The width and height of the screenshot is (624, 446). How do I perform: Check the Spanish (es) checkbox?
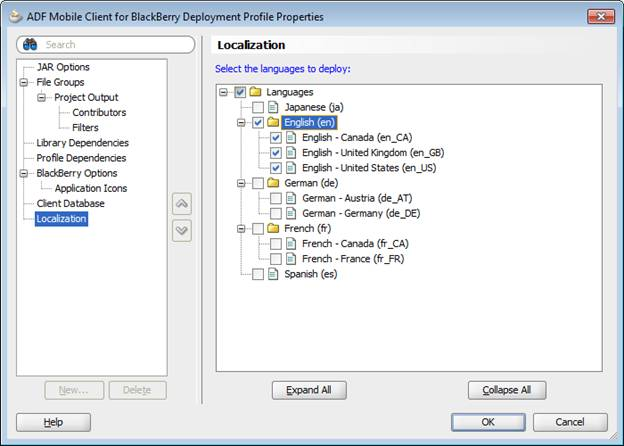[258, 274]
